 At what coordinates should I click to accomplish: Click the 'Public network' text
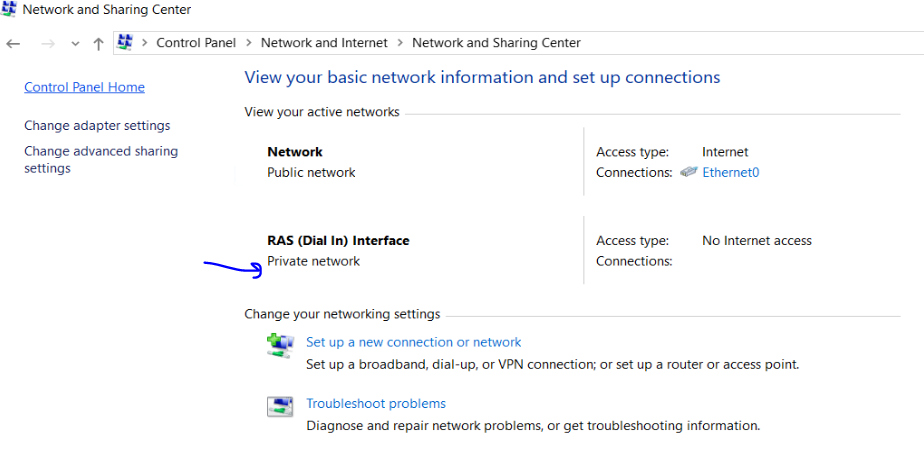[311, 173]
